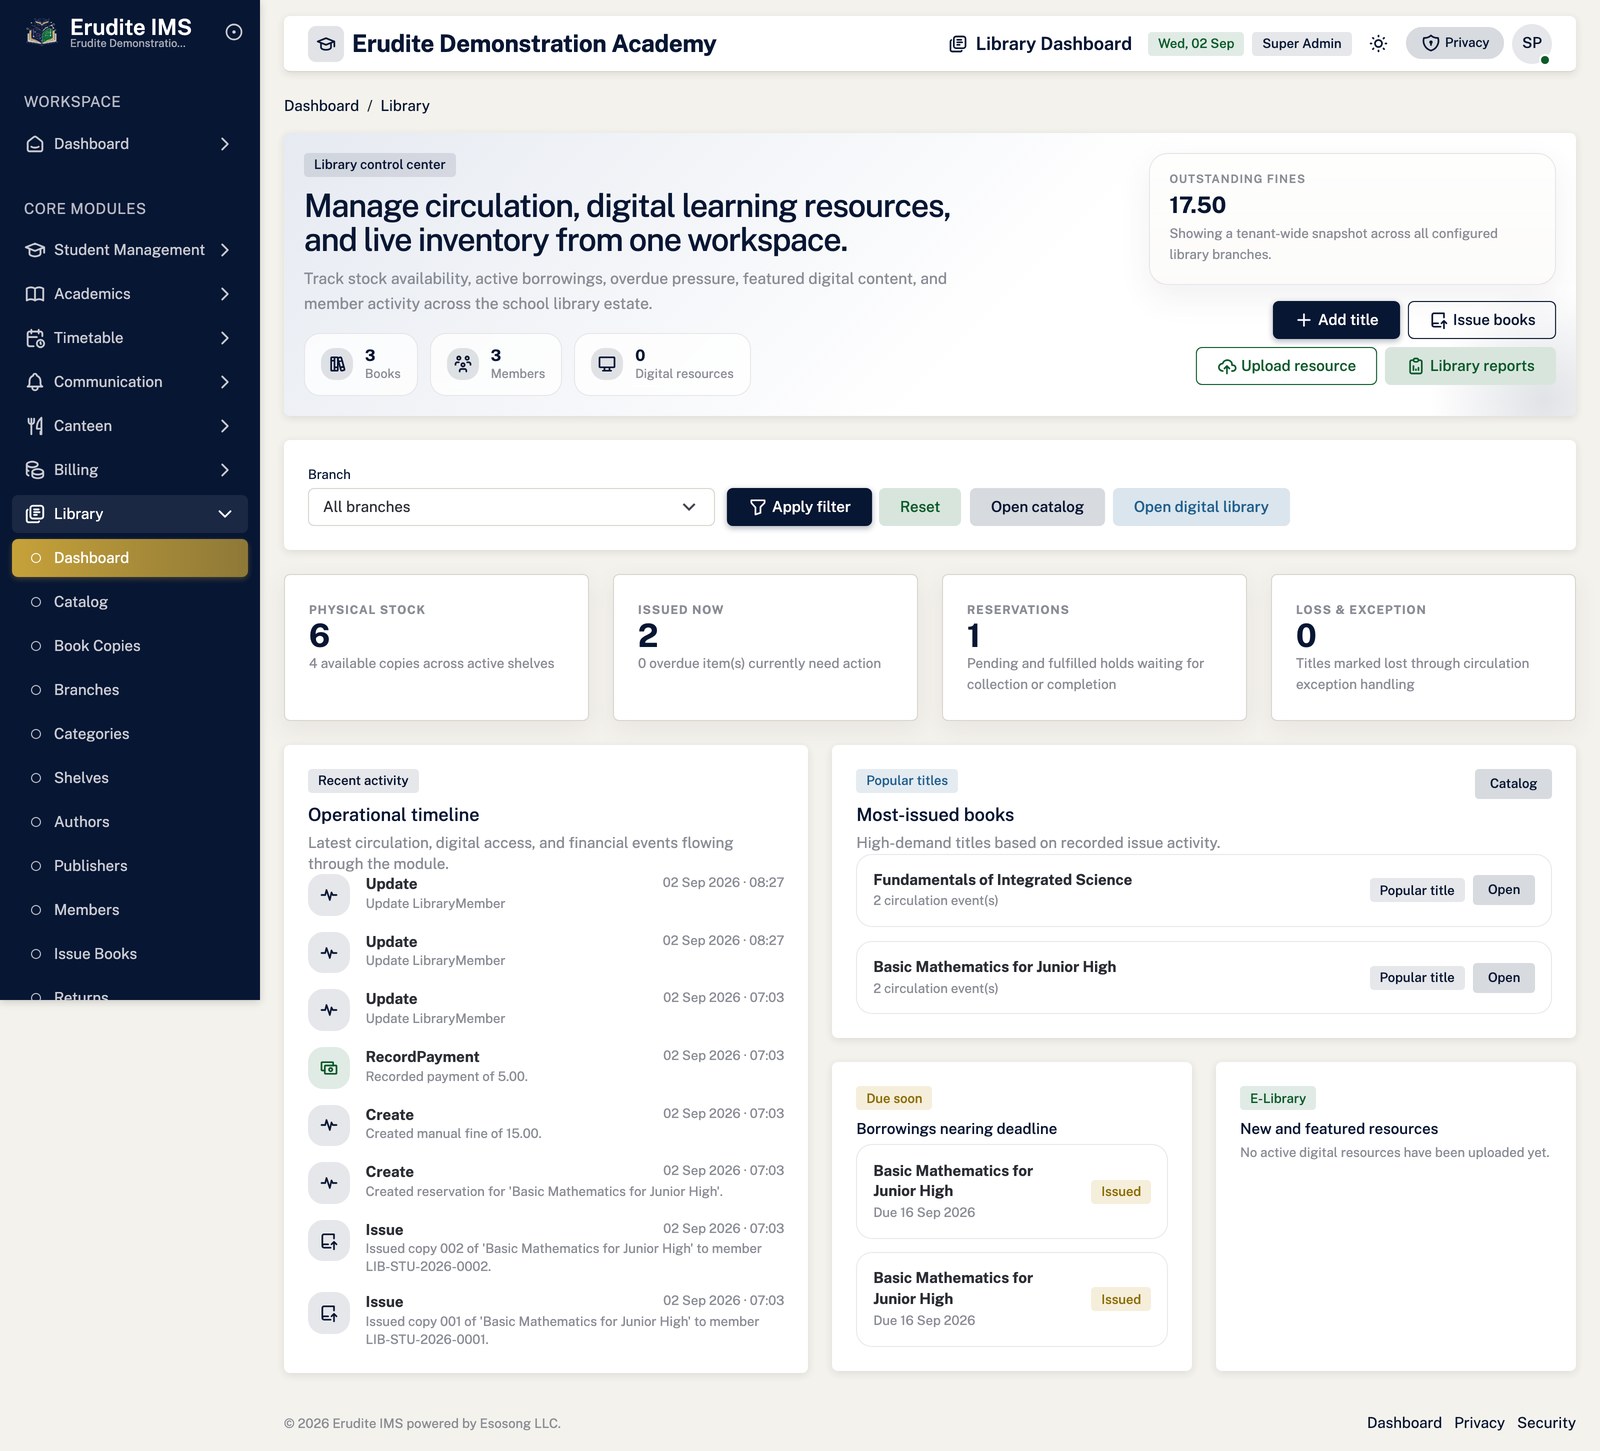Open Catalog in Library submenu

[x=130, y=602]
